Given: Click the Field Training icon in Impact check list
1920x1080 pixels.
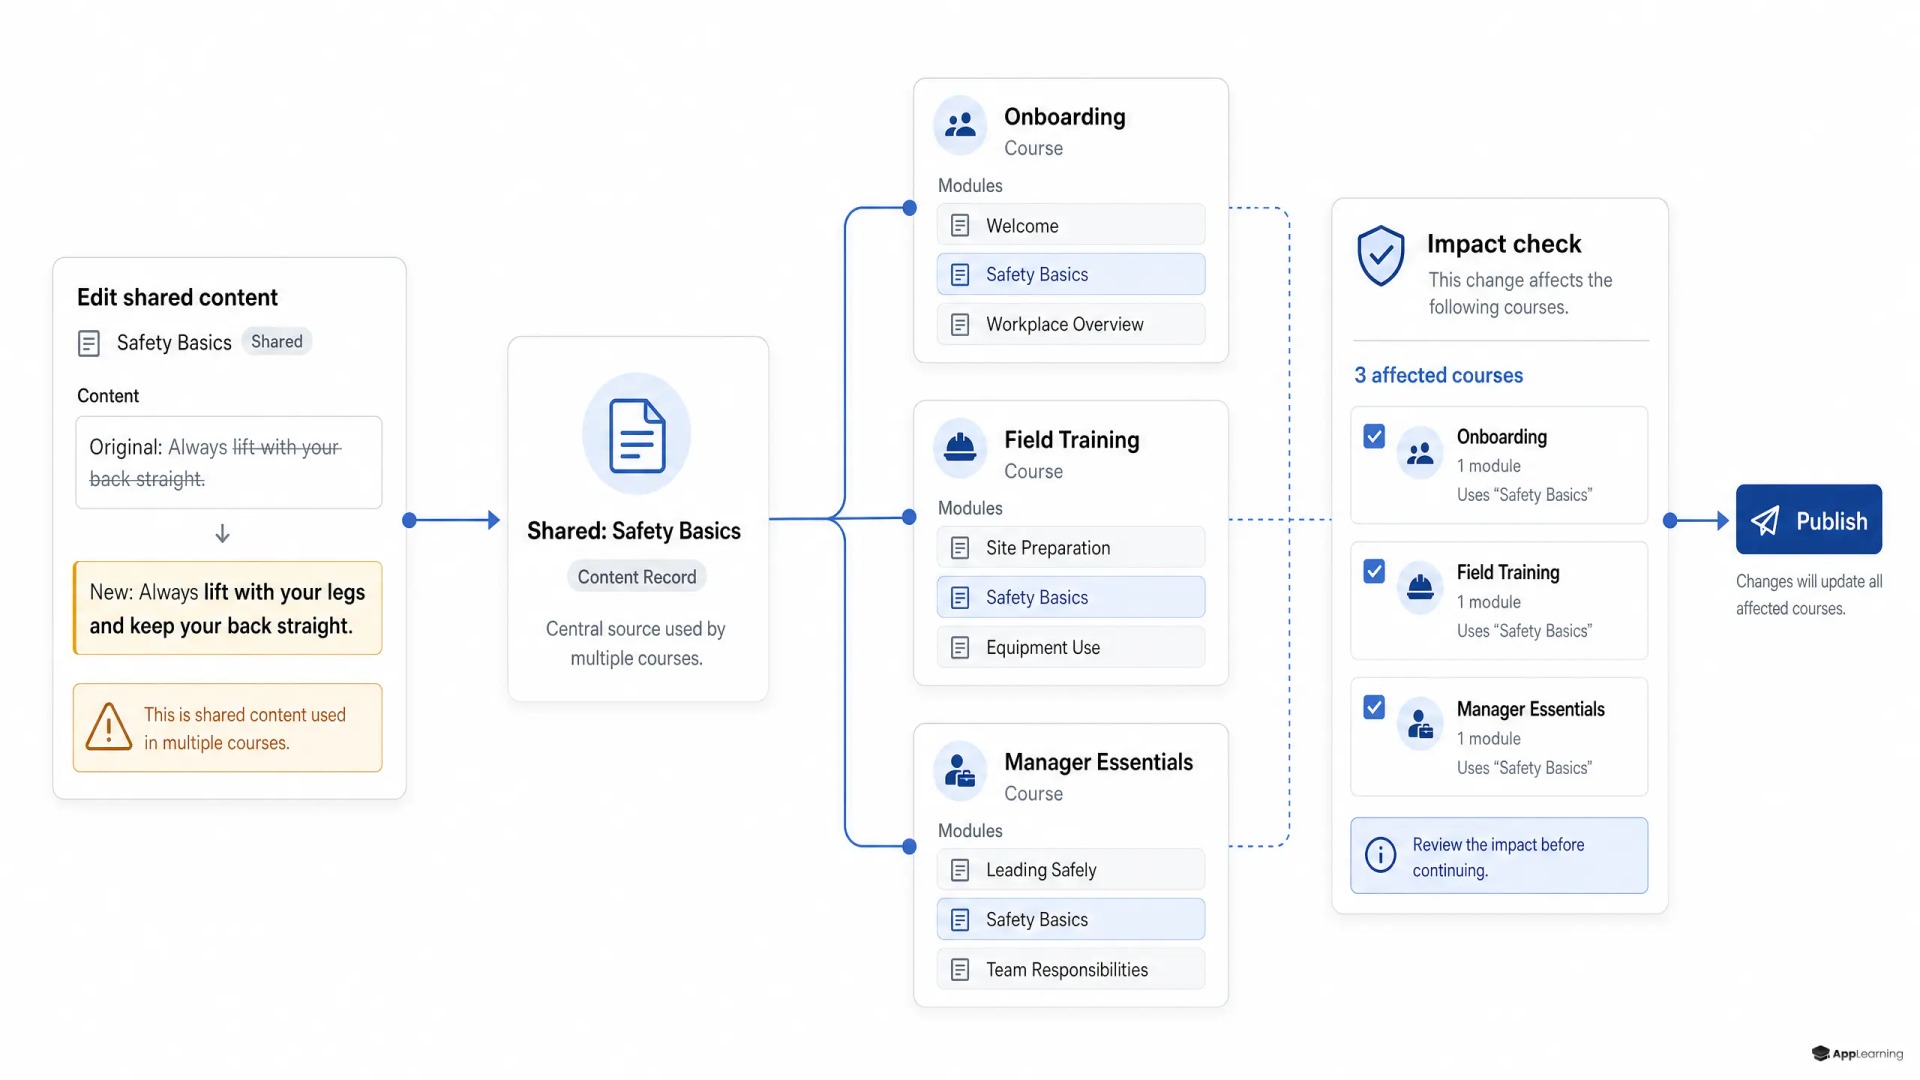Looking at the screenshot, I should click(x=1420, y=589).
